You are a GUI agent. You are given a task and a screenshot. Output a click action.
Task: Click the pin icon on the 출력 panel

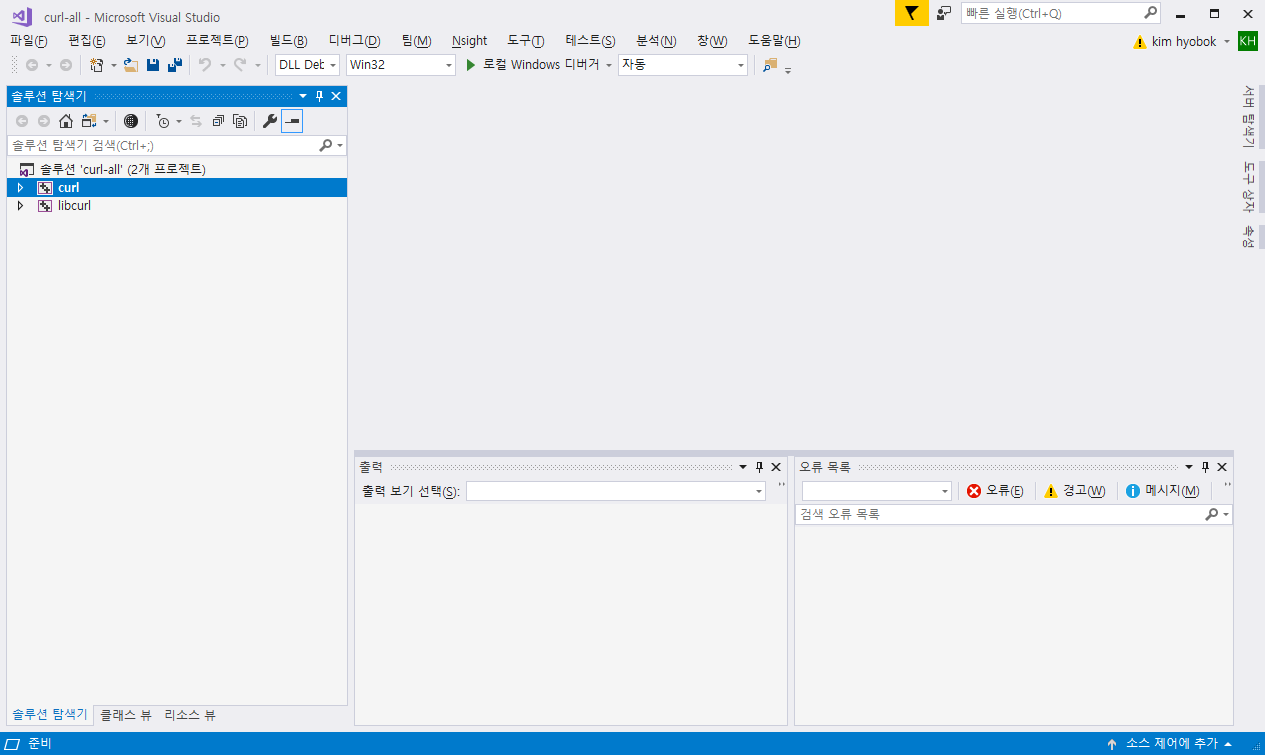click(x=759, y=467)
